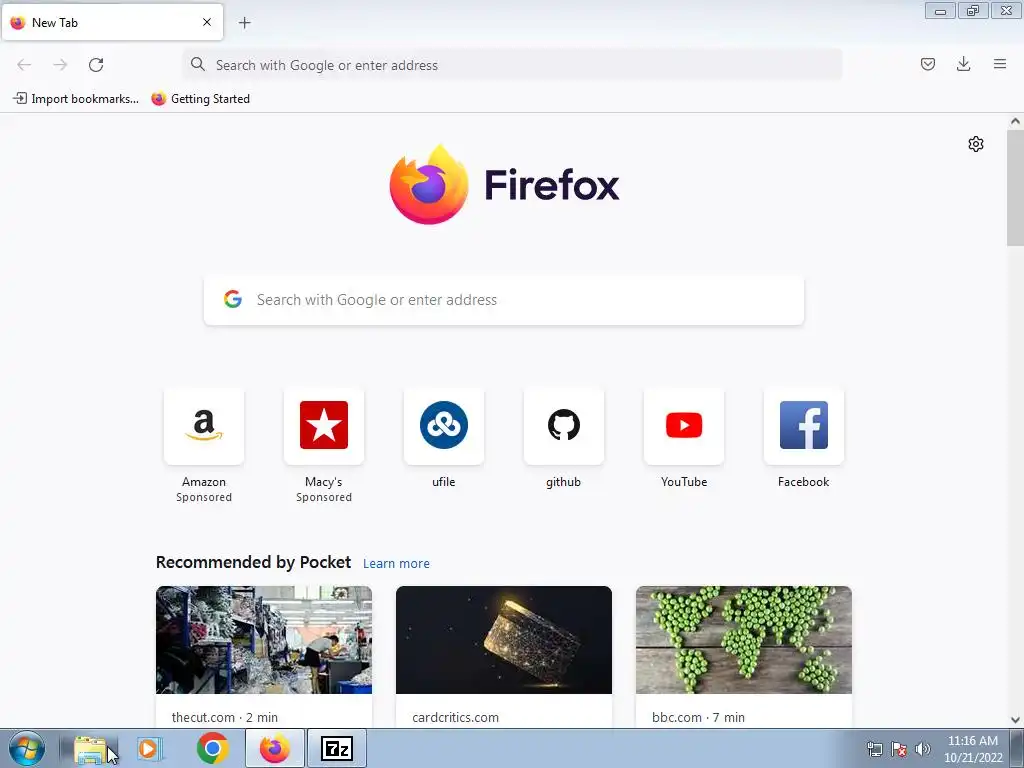Open the Firefox application menu
Viewport: 1024px width, 768px height.
[x=1000, y=64]
